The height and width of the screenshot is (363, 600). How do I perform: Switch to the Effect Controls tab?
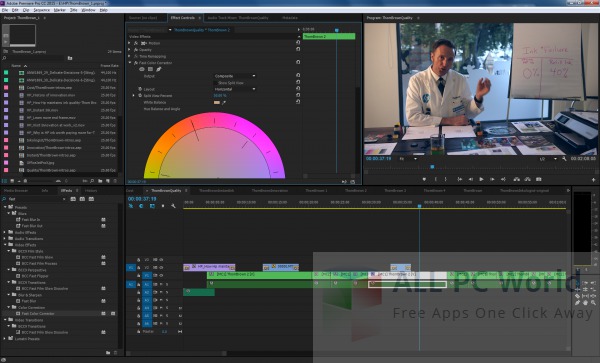point(183,18)
